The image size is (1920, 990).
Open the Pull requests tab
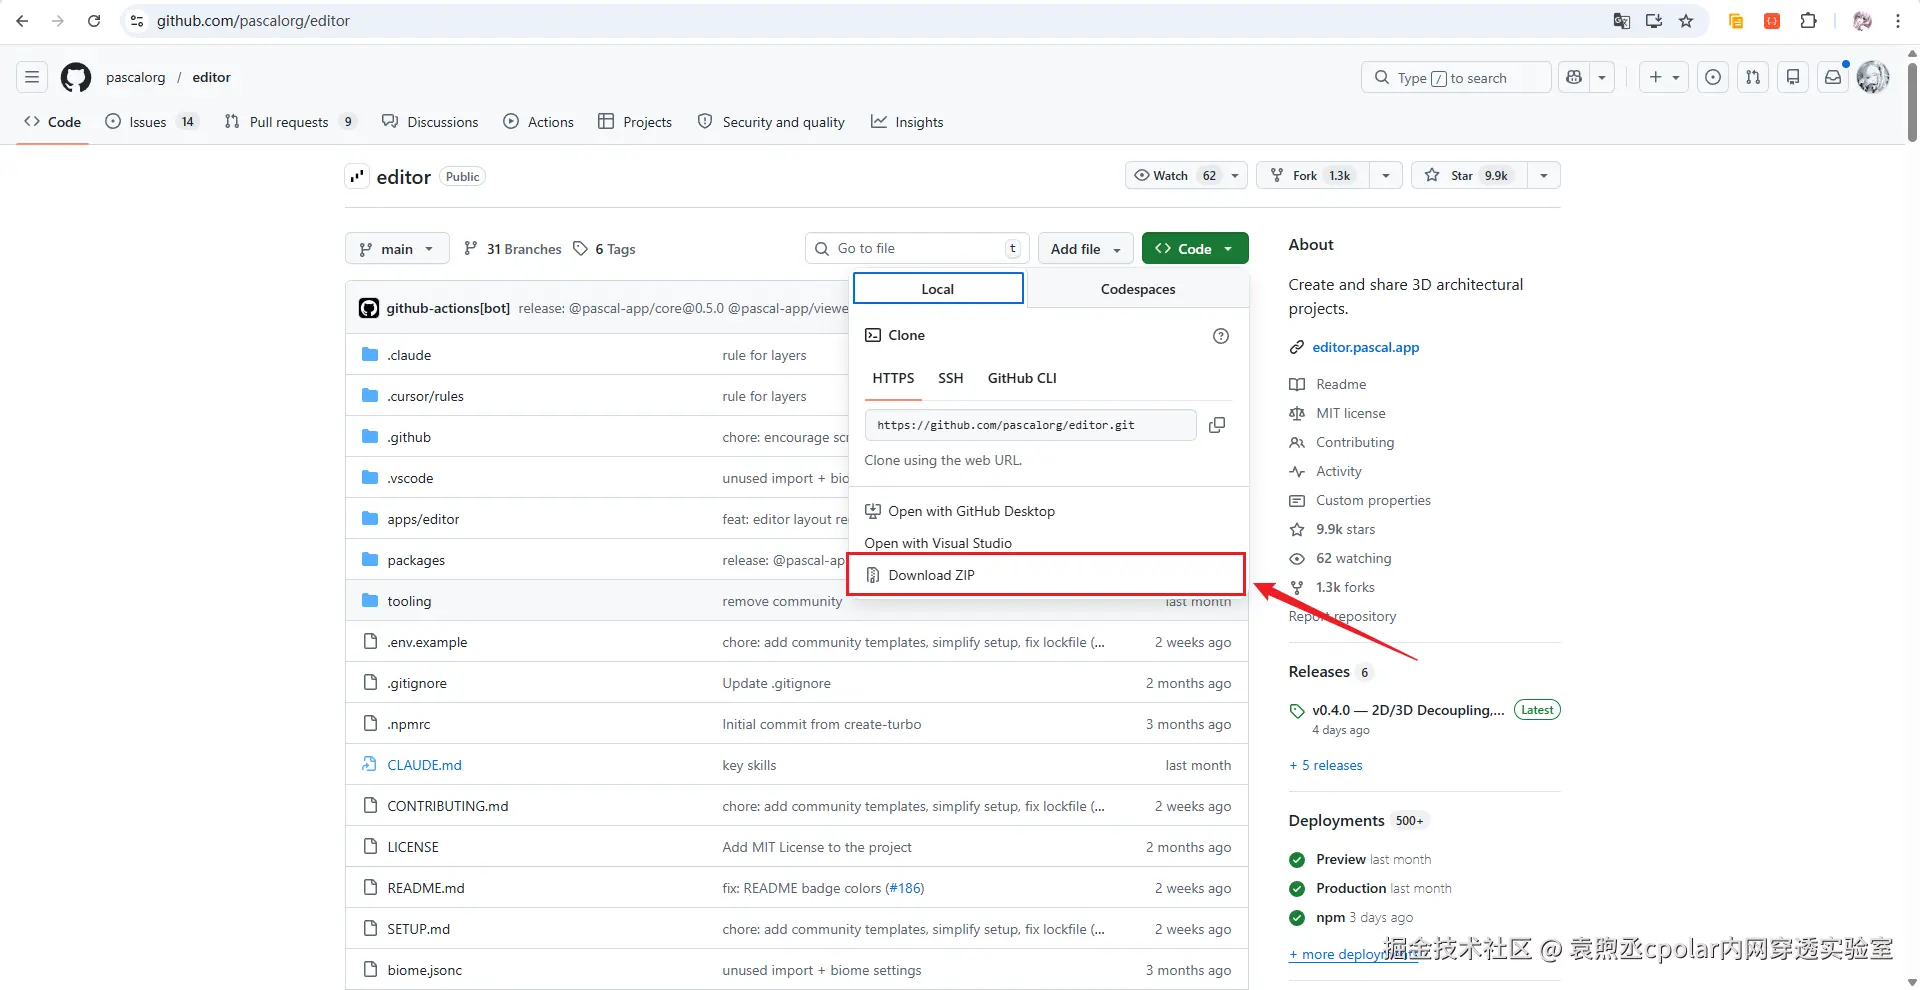tap(290, 122)
